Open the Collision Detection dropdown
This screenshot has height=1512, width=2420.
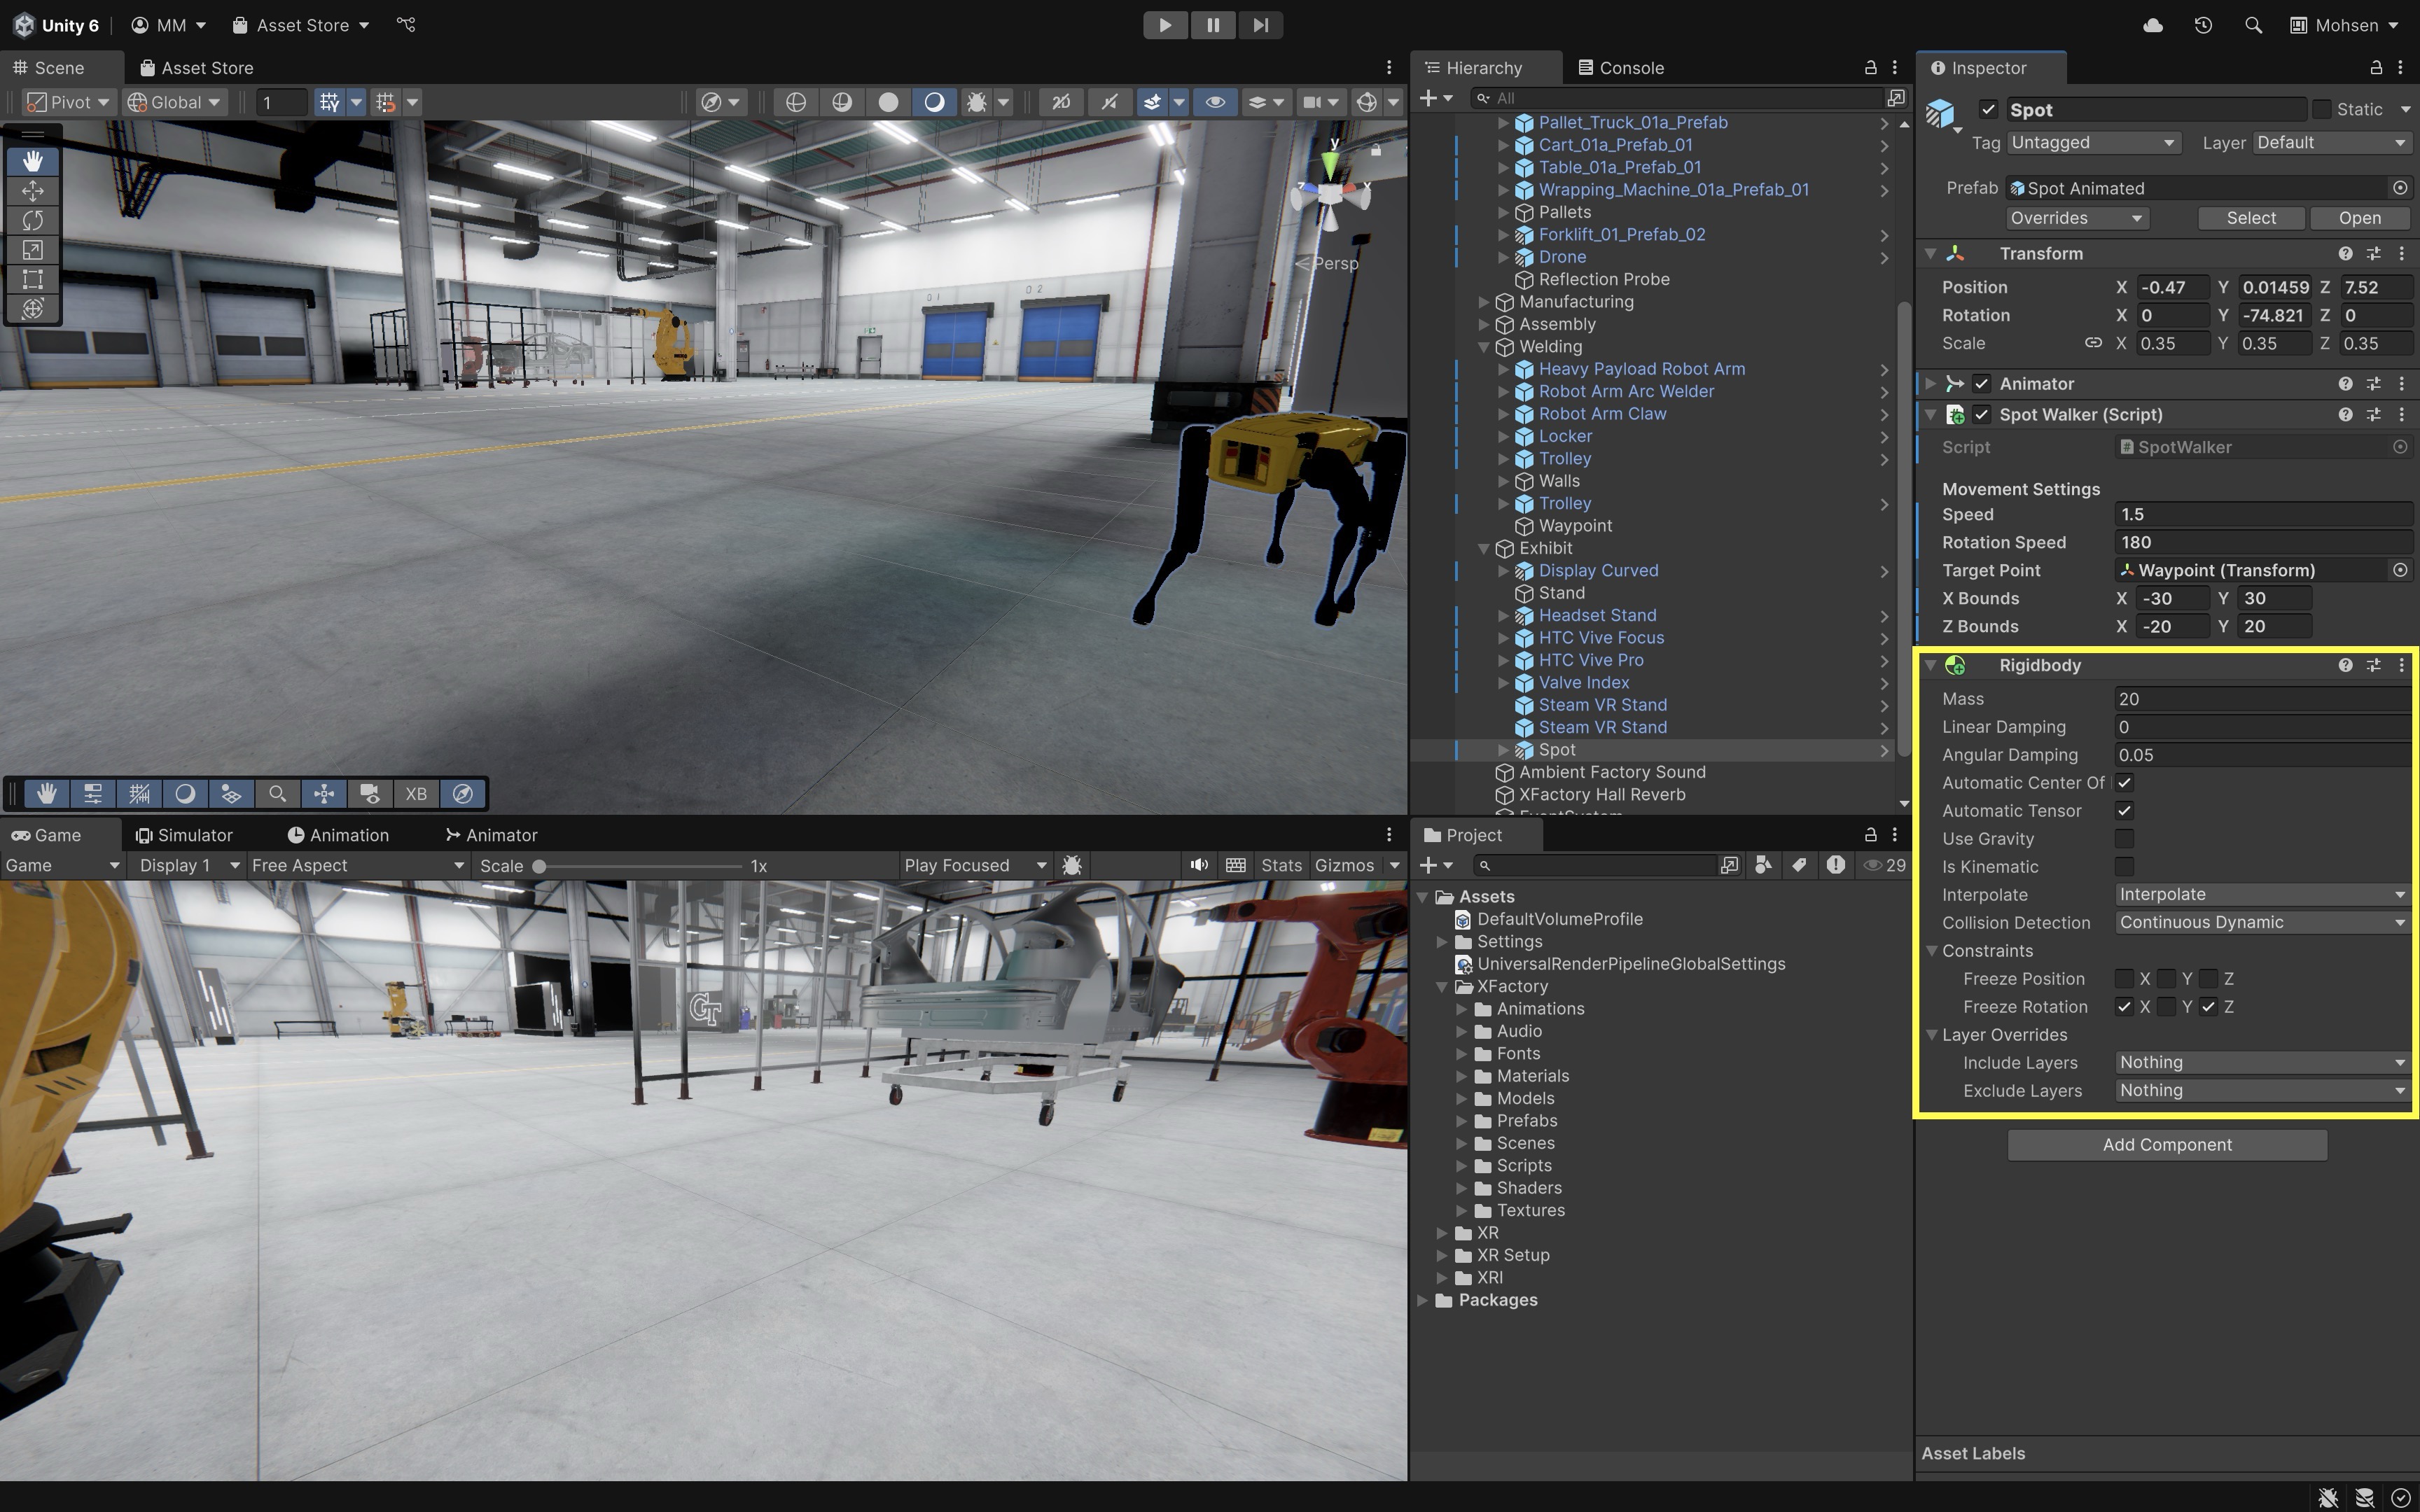click(2262, 922)
